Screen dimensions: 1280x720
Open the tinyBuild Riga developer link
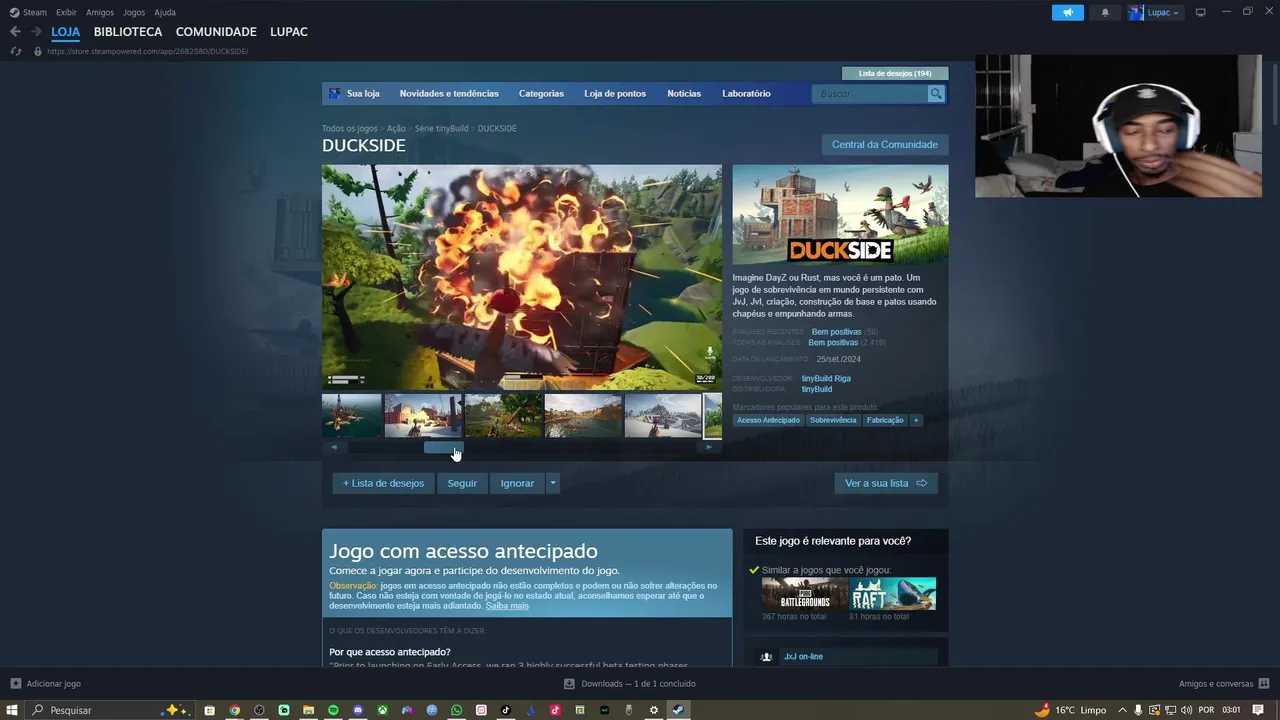click(826, 379)
